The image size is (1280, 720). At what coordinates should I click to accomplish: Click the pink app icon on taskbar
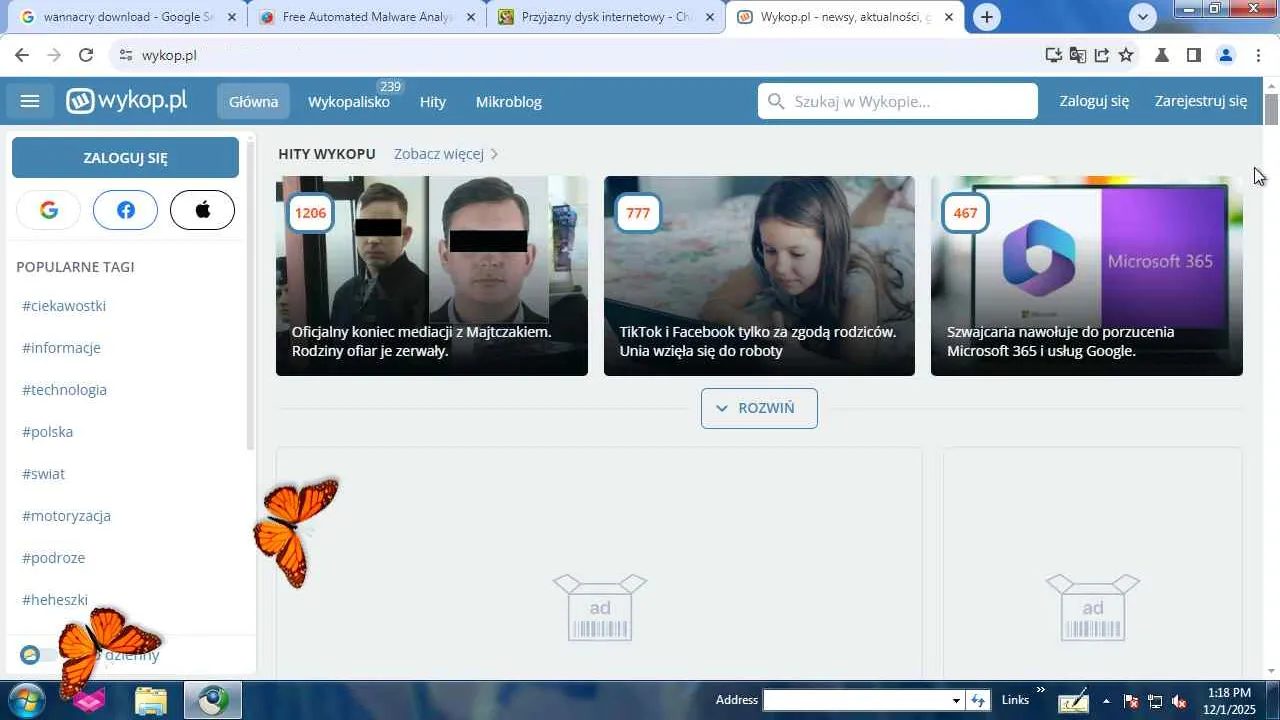[x=90, y=701]
